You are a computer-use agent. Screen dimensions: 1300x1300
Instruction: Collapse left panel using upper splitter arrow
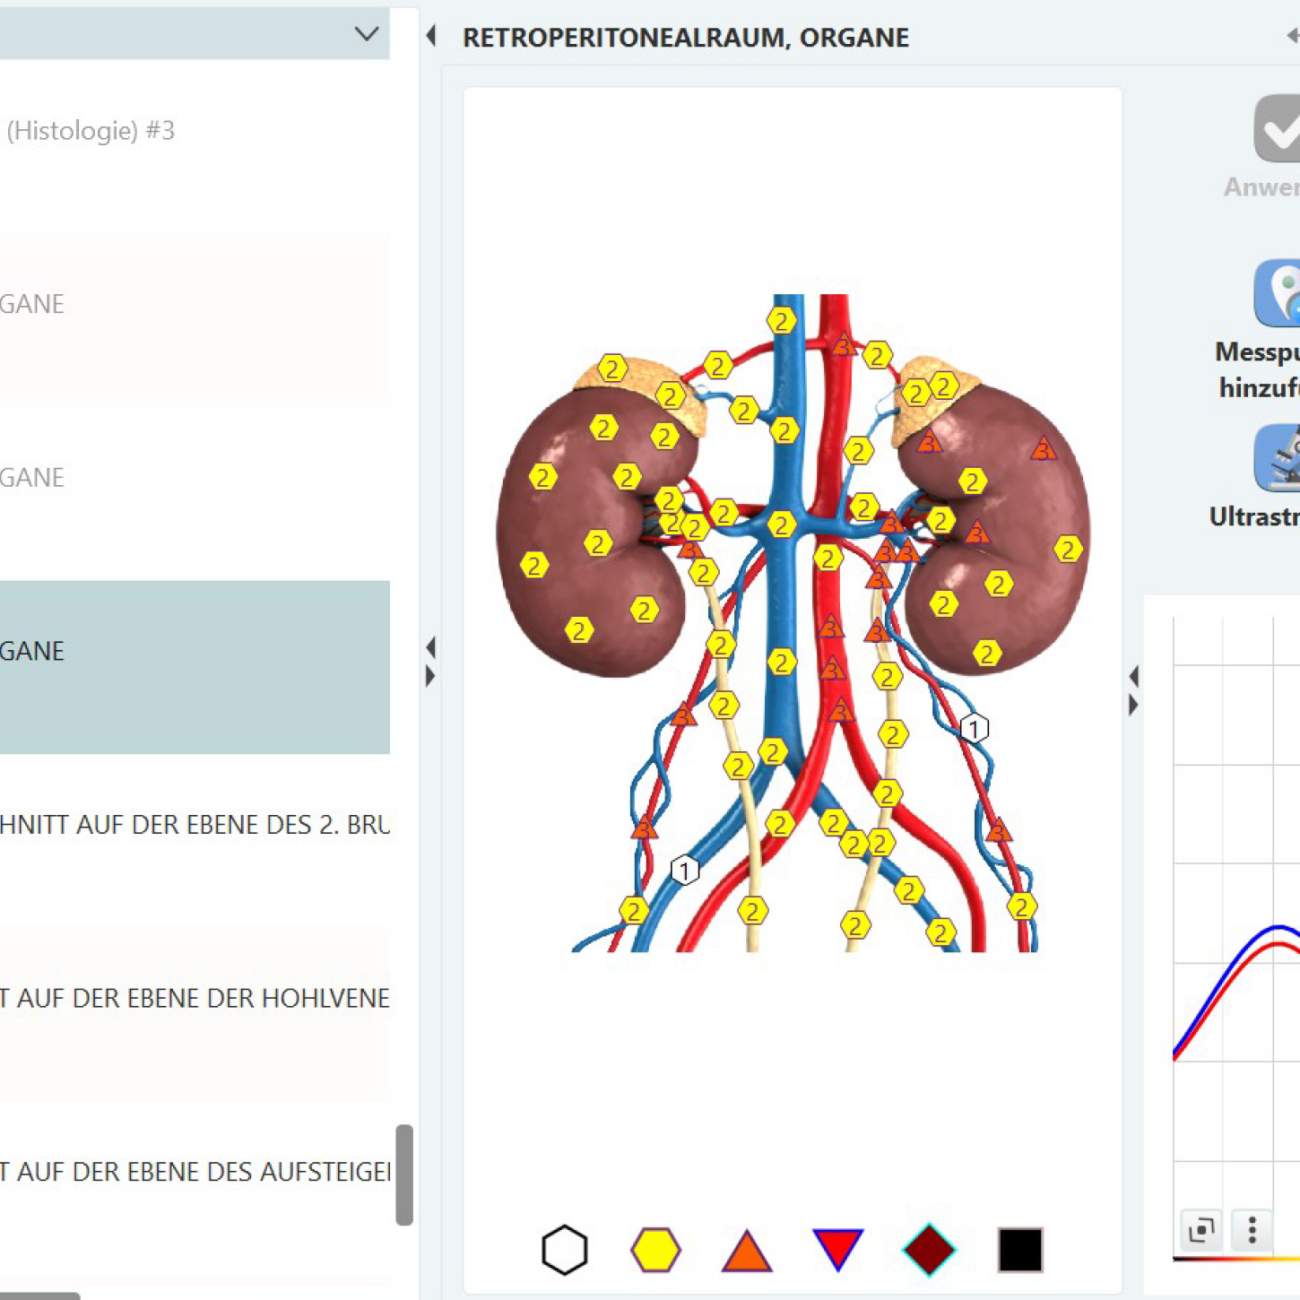(431, 648)
